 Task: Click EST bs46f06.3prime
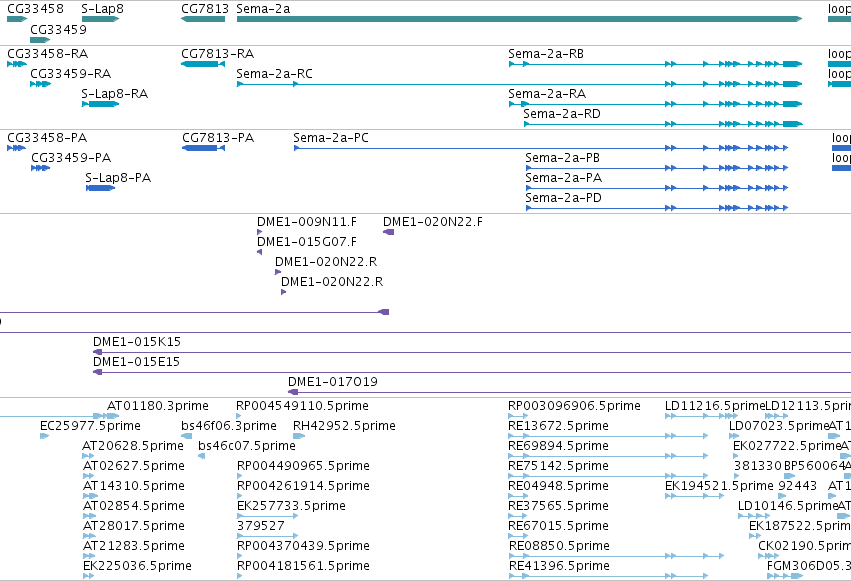click(187, 436)
